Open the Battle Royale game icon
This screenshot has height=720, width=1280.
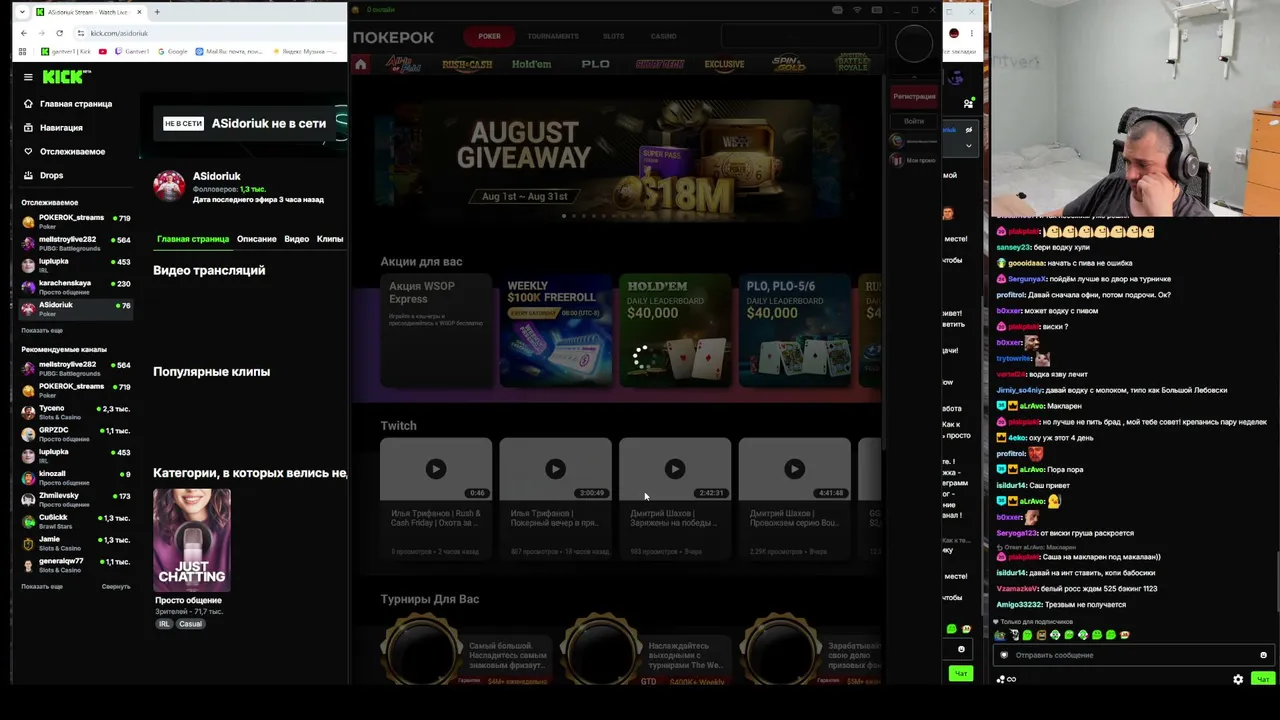(x=853, y=64)
